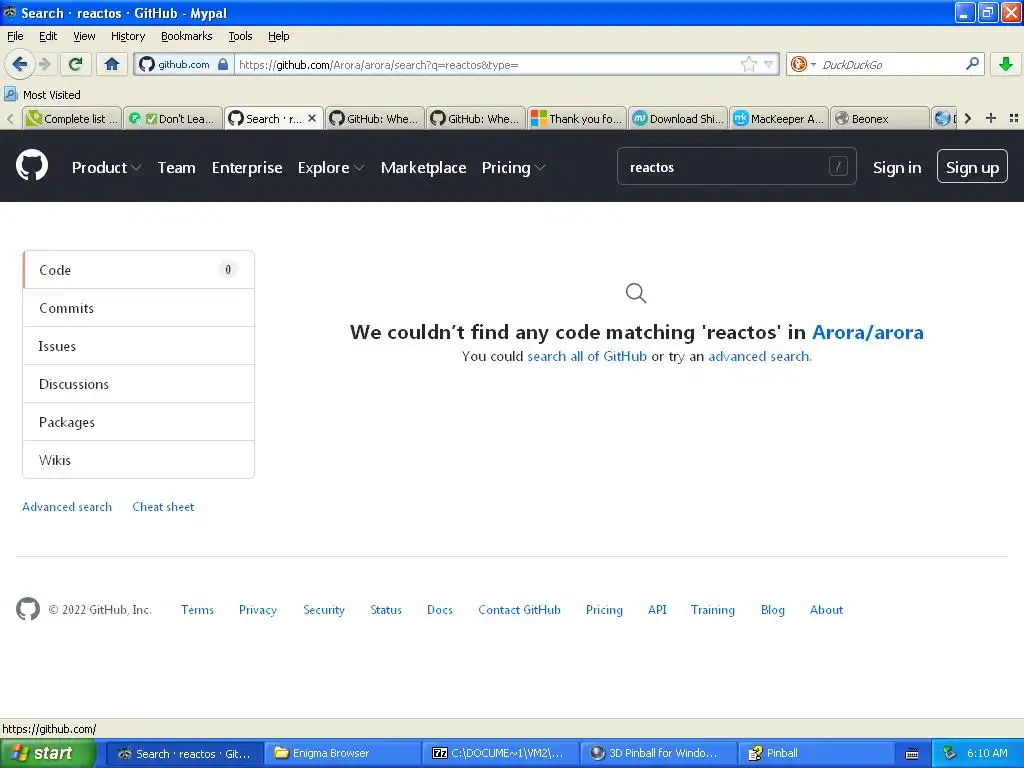
Task: Click Sign in
Action: click(x=897, y=168)
